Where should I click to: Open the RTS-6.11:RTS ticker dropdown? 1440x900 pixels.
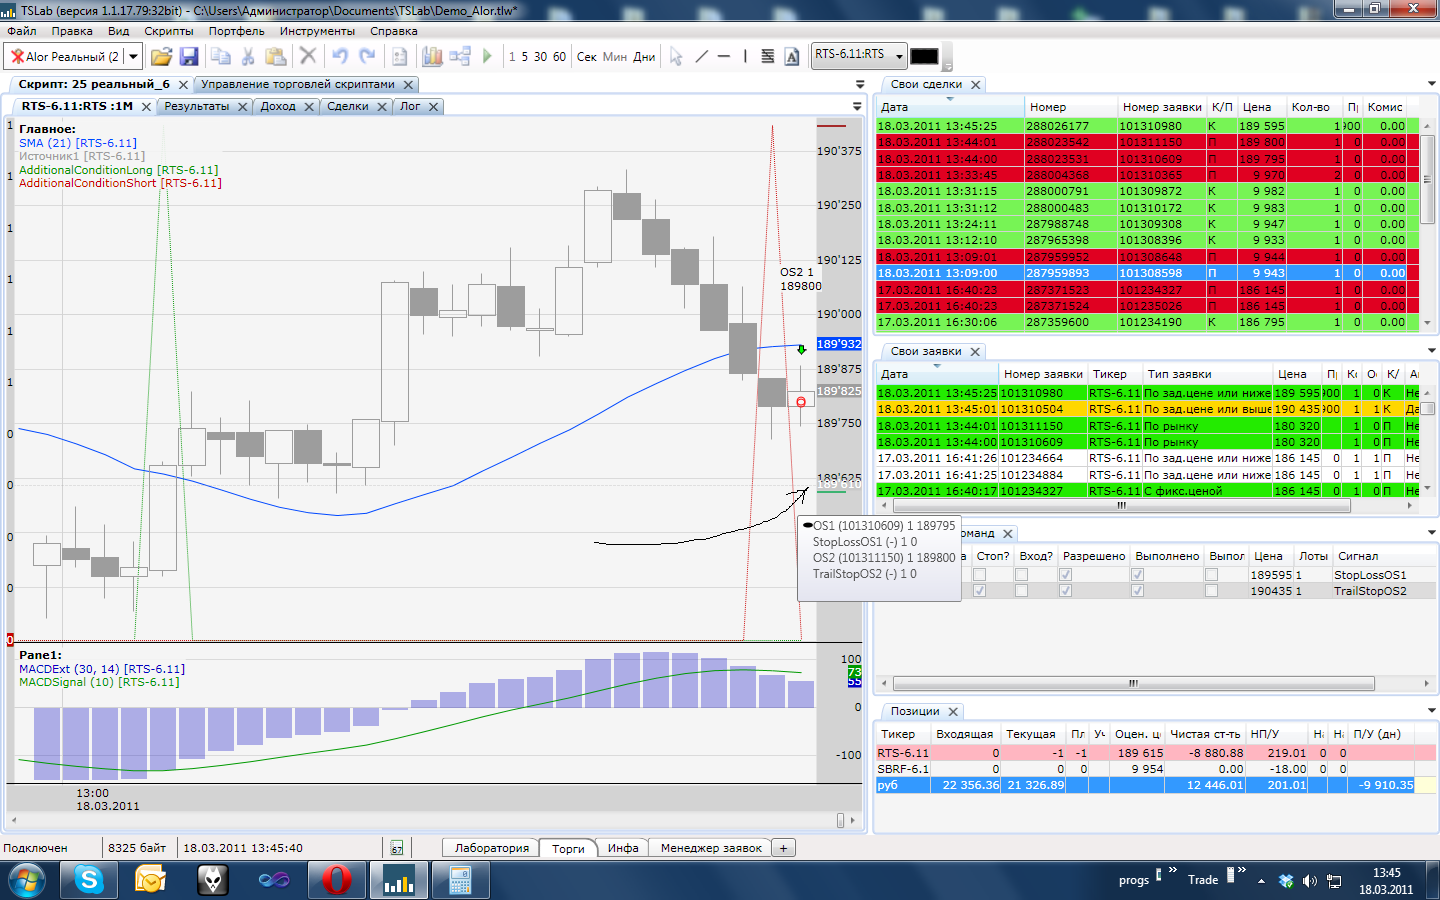coord(899,56)
